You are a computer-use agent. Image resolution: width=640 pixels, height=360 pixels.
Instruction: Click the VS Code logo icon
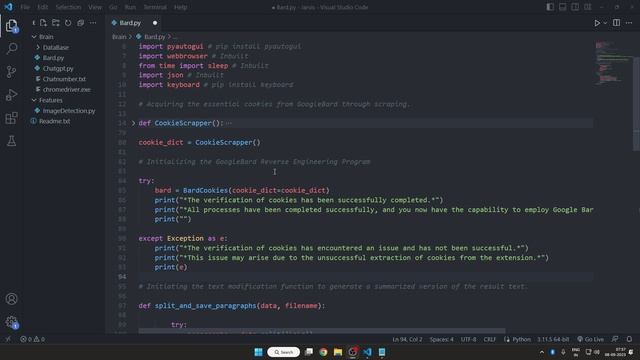tap(9, 7)
